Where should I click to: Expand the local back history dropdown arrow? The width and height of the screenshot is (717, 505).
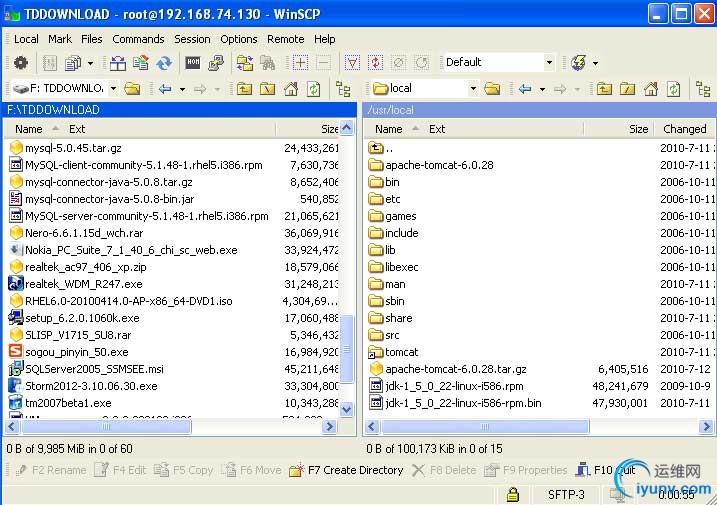[x=182, y=89]
